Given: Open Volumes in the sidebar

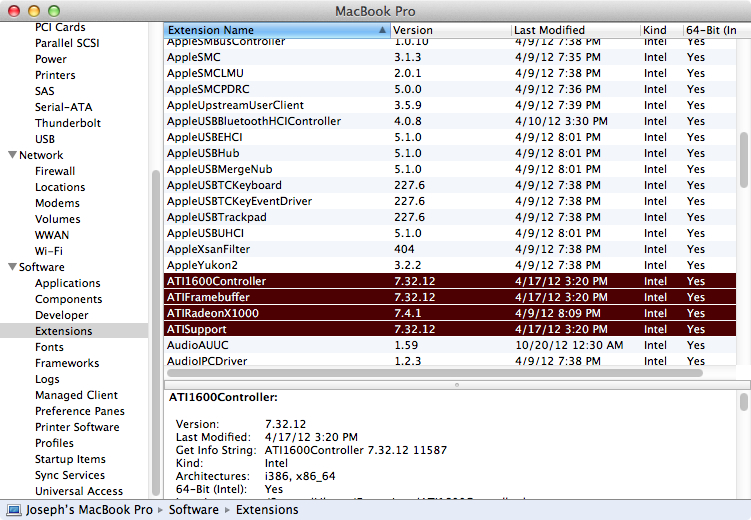Looking at the screenshot, I should pyautogui.click(x=57, y=219).
